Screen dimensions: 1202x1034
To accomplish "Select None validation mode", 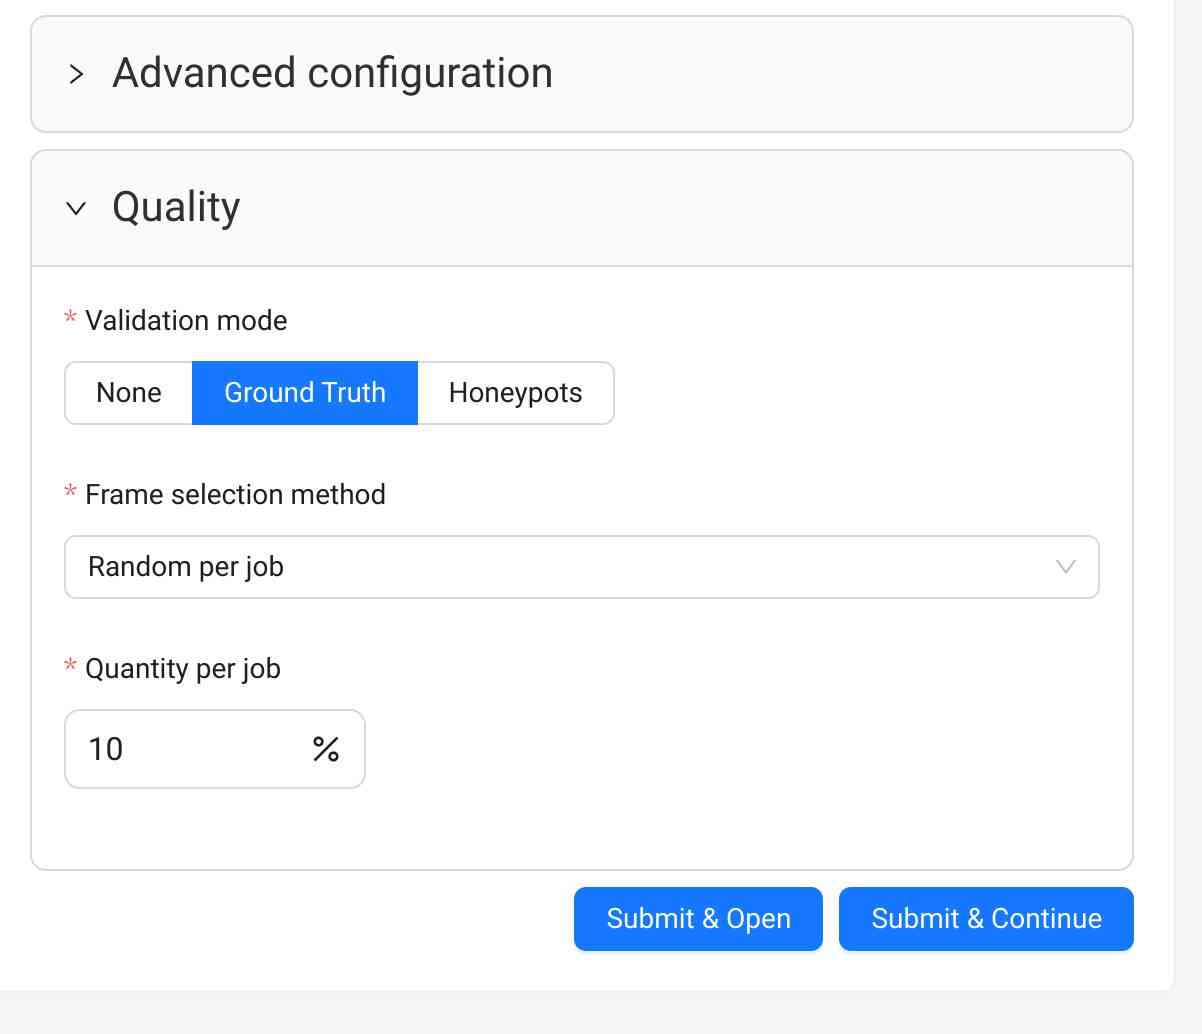I will [128, 392].
